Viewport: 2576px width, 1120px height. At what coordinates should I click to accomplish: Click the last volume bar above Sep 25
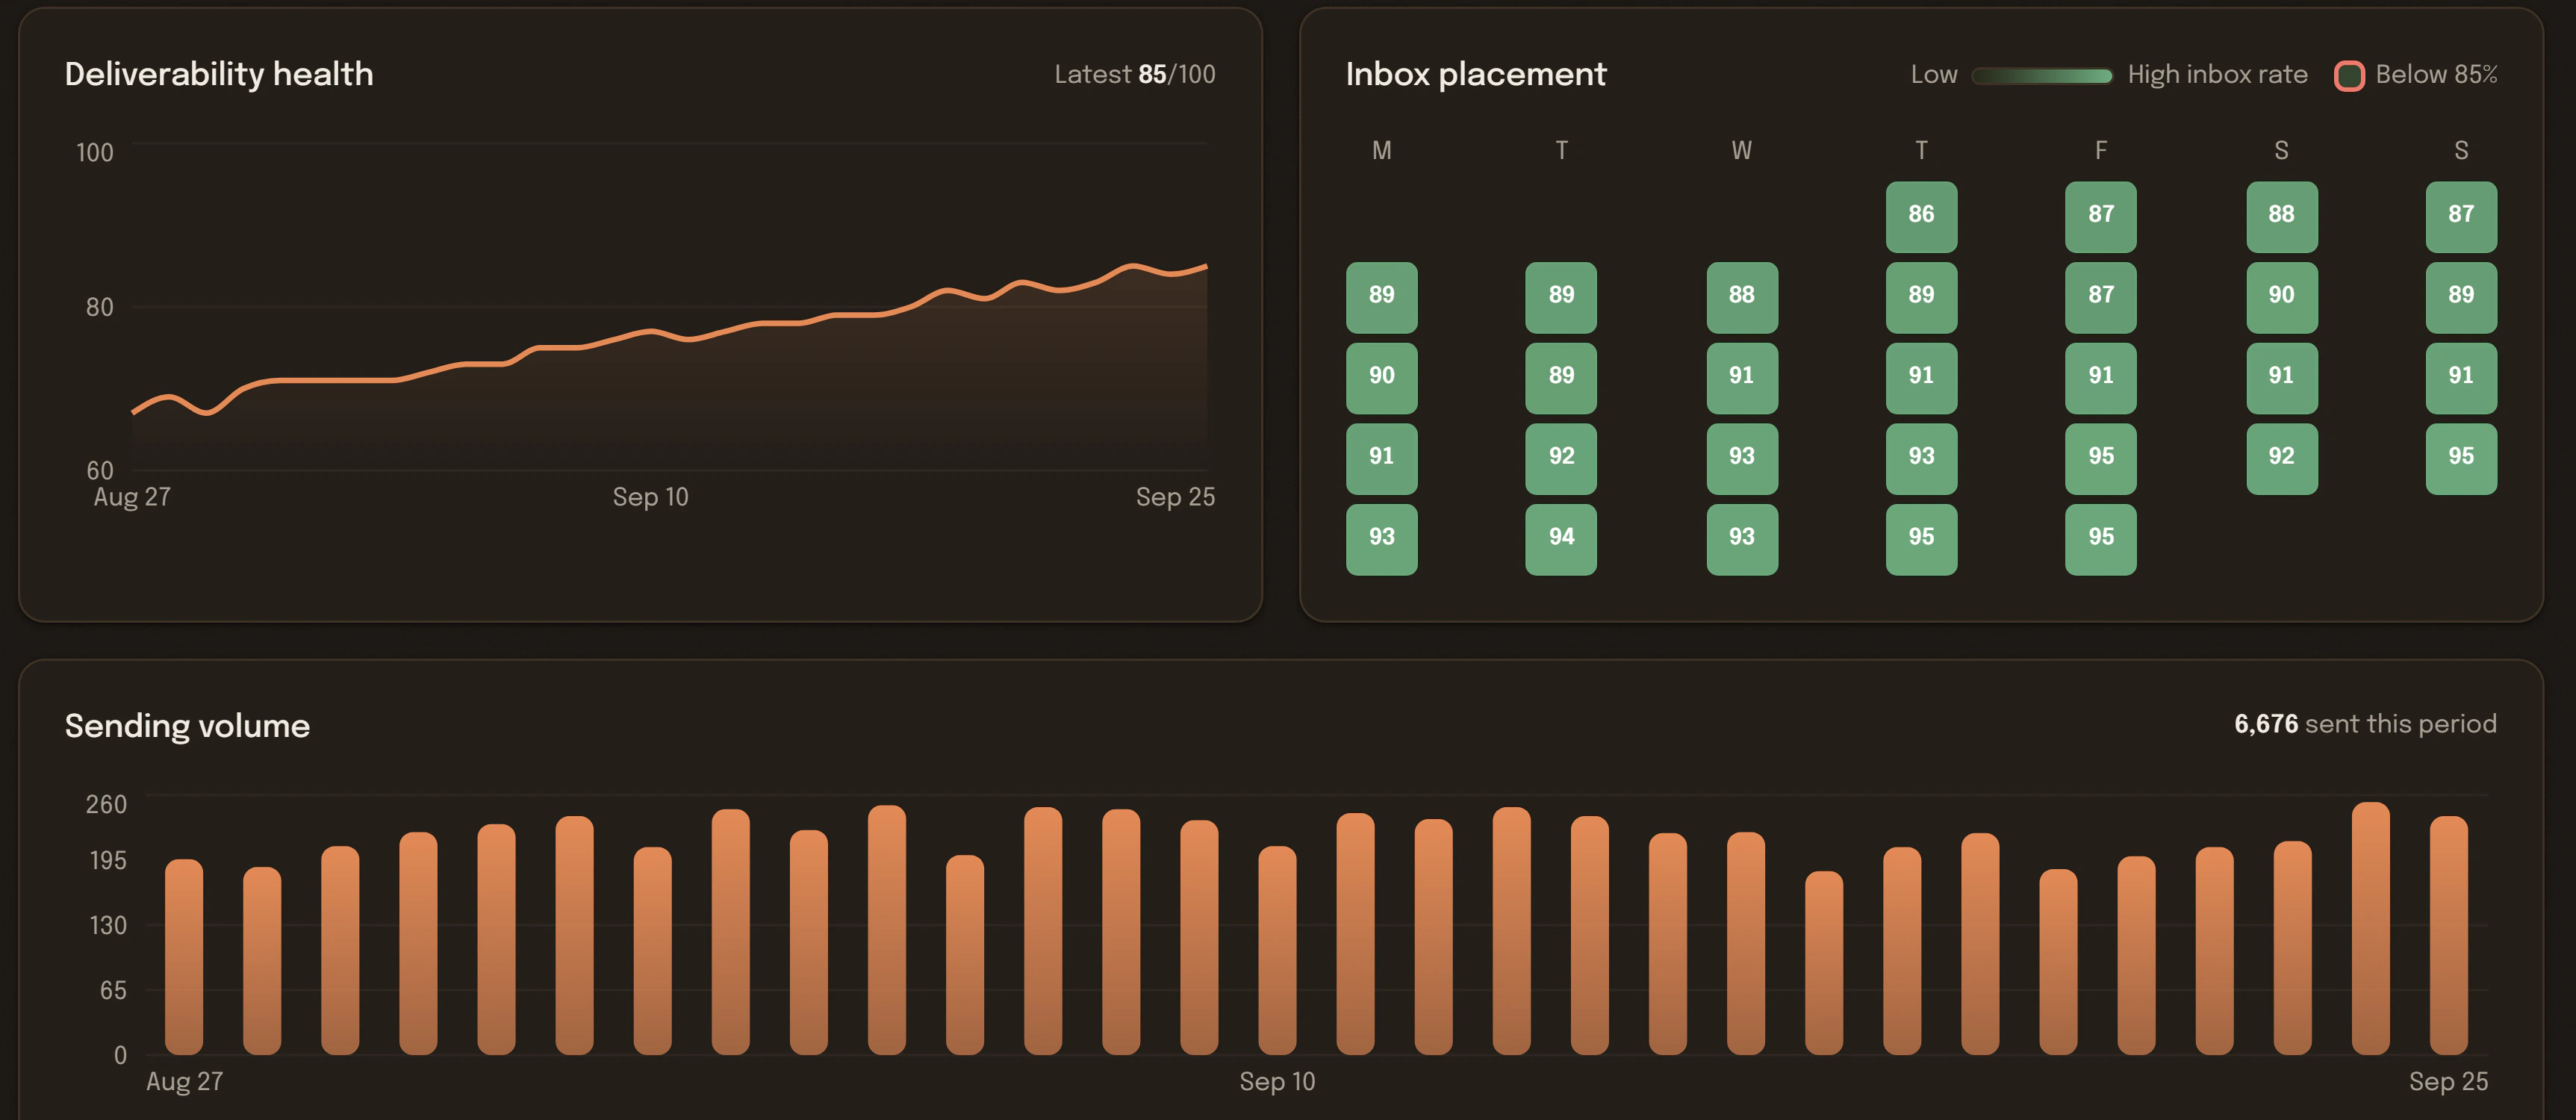pos(2448,935)
